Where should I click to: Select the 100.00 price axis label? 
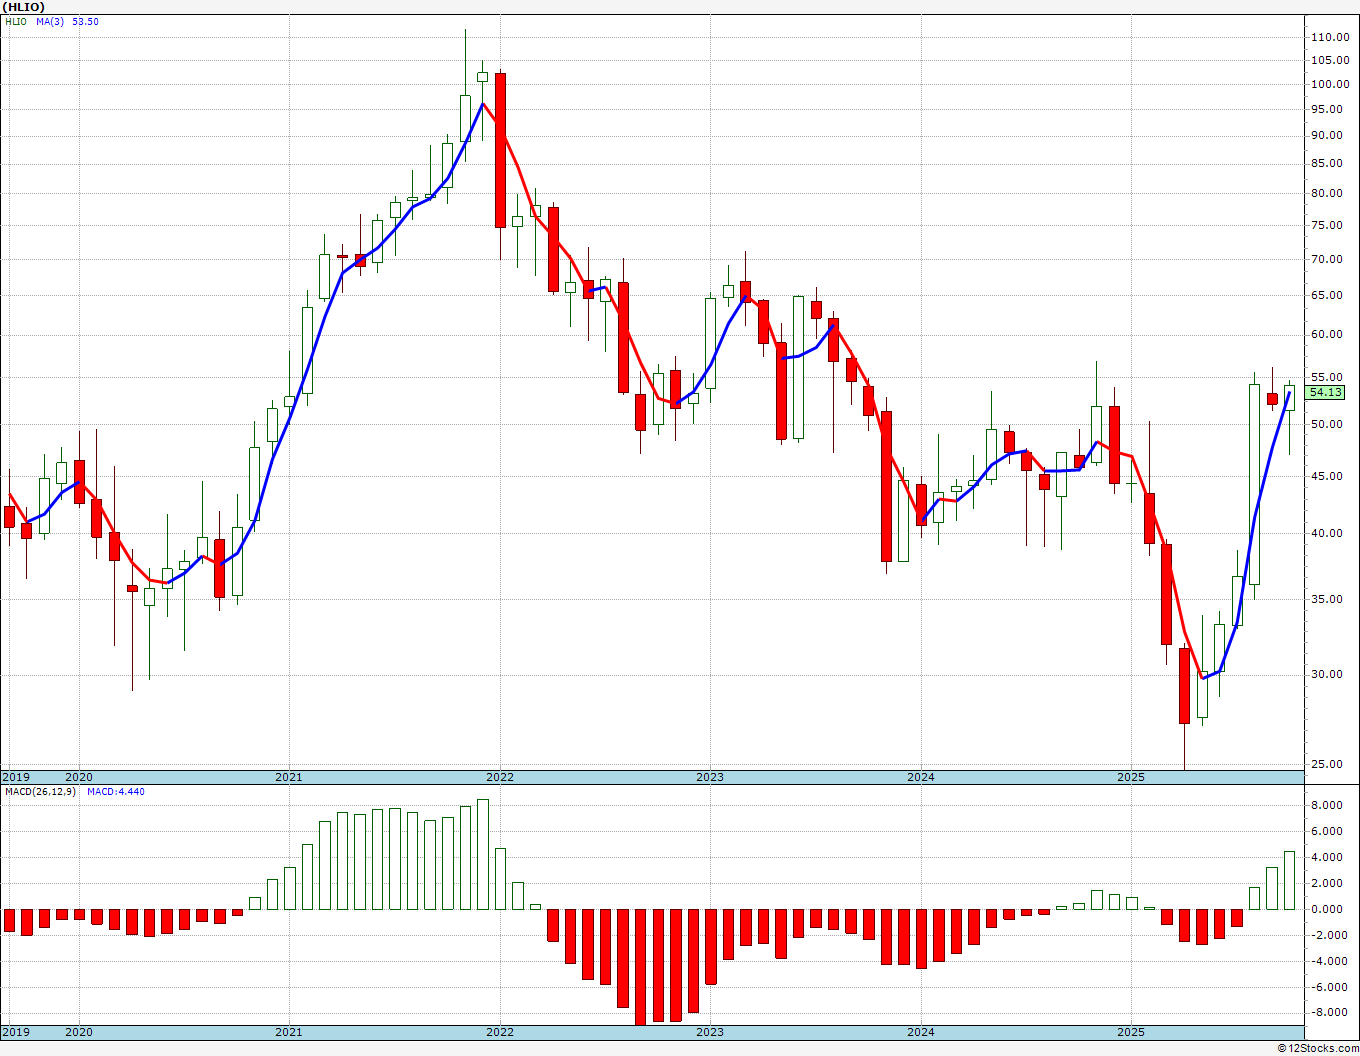click(1328, 84)
